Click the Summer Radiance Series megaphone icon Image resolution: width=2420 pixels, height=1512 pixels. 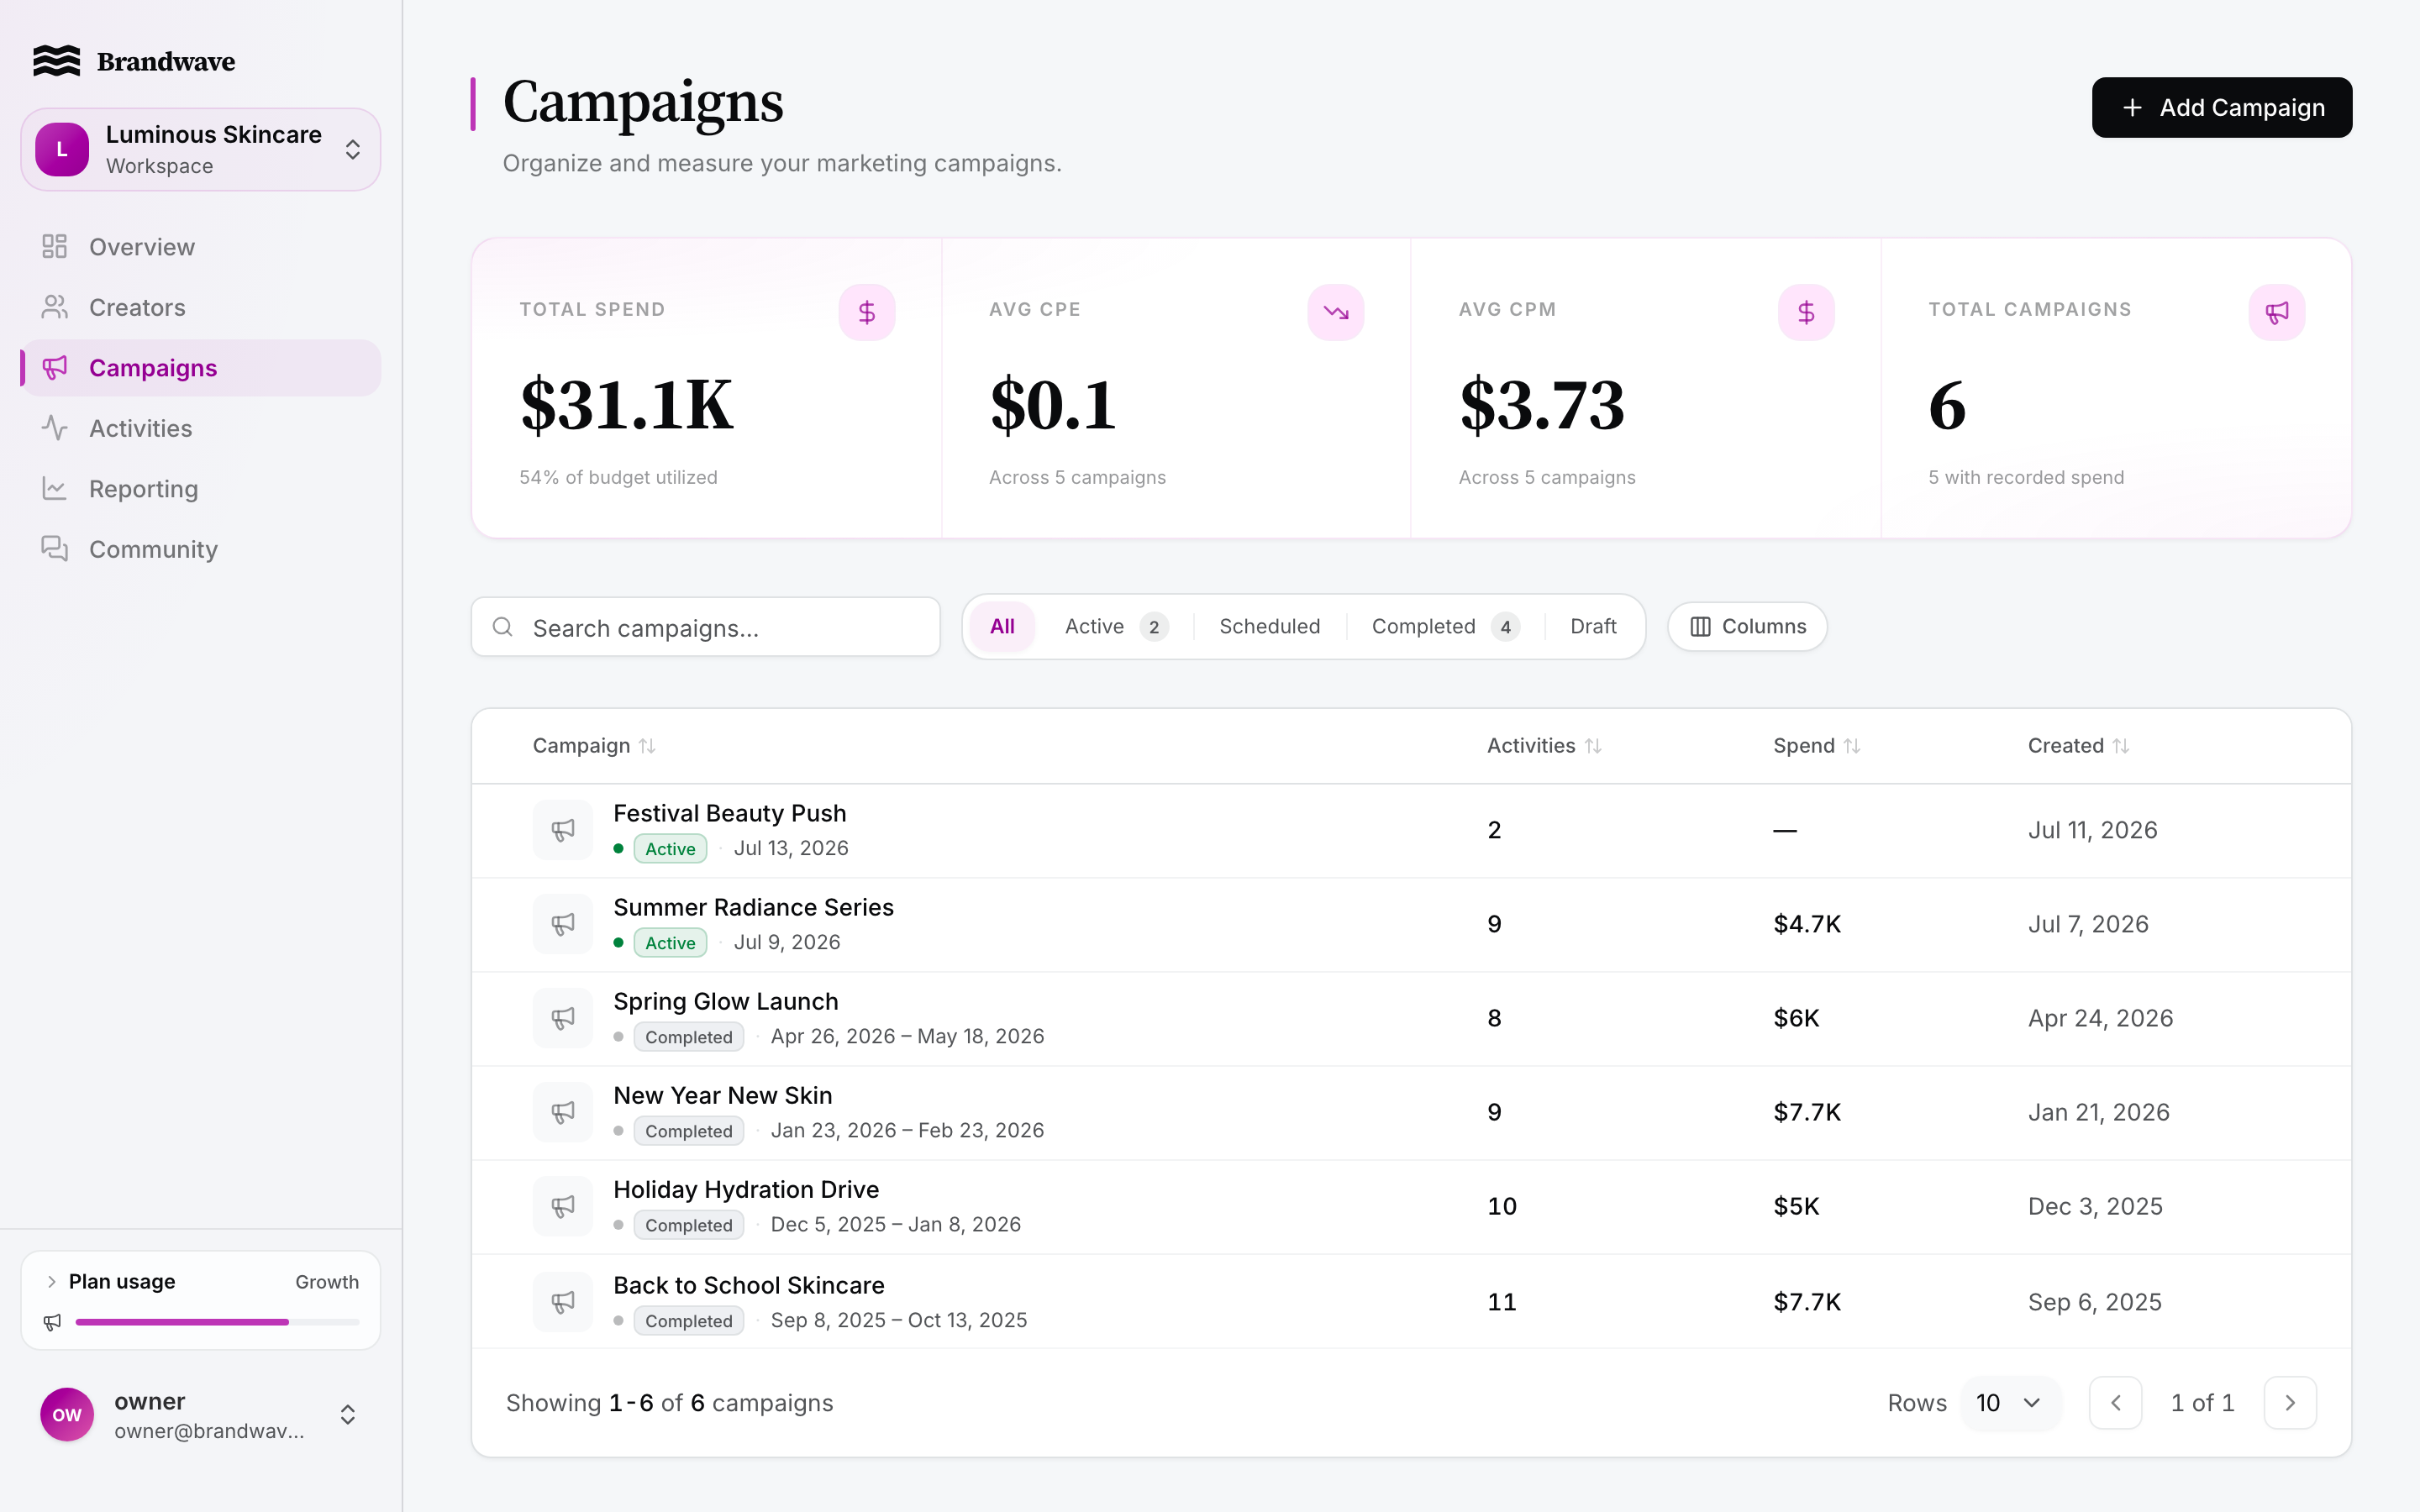click(x=563, y=924)
